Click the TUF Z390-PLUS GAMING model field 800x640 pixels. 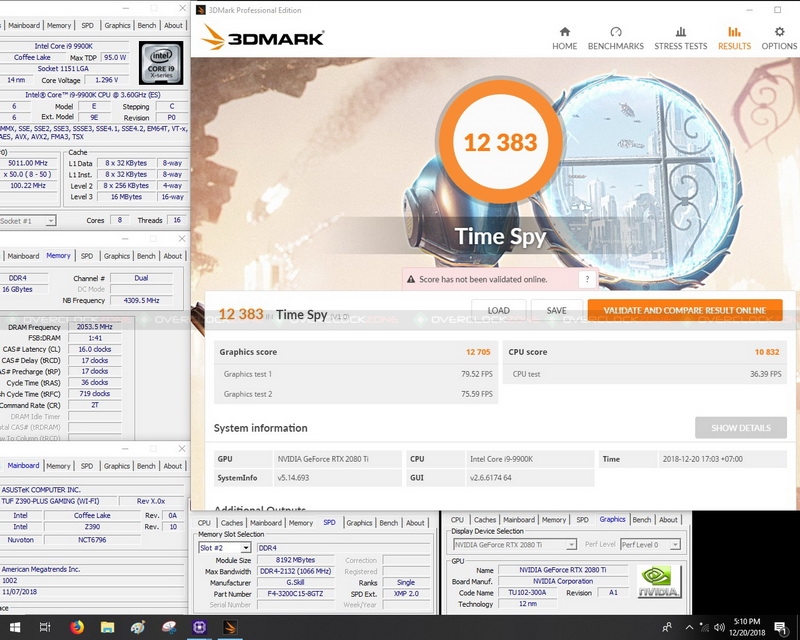click(x=58, y=501)
